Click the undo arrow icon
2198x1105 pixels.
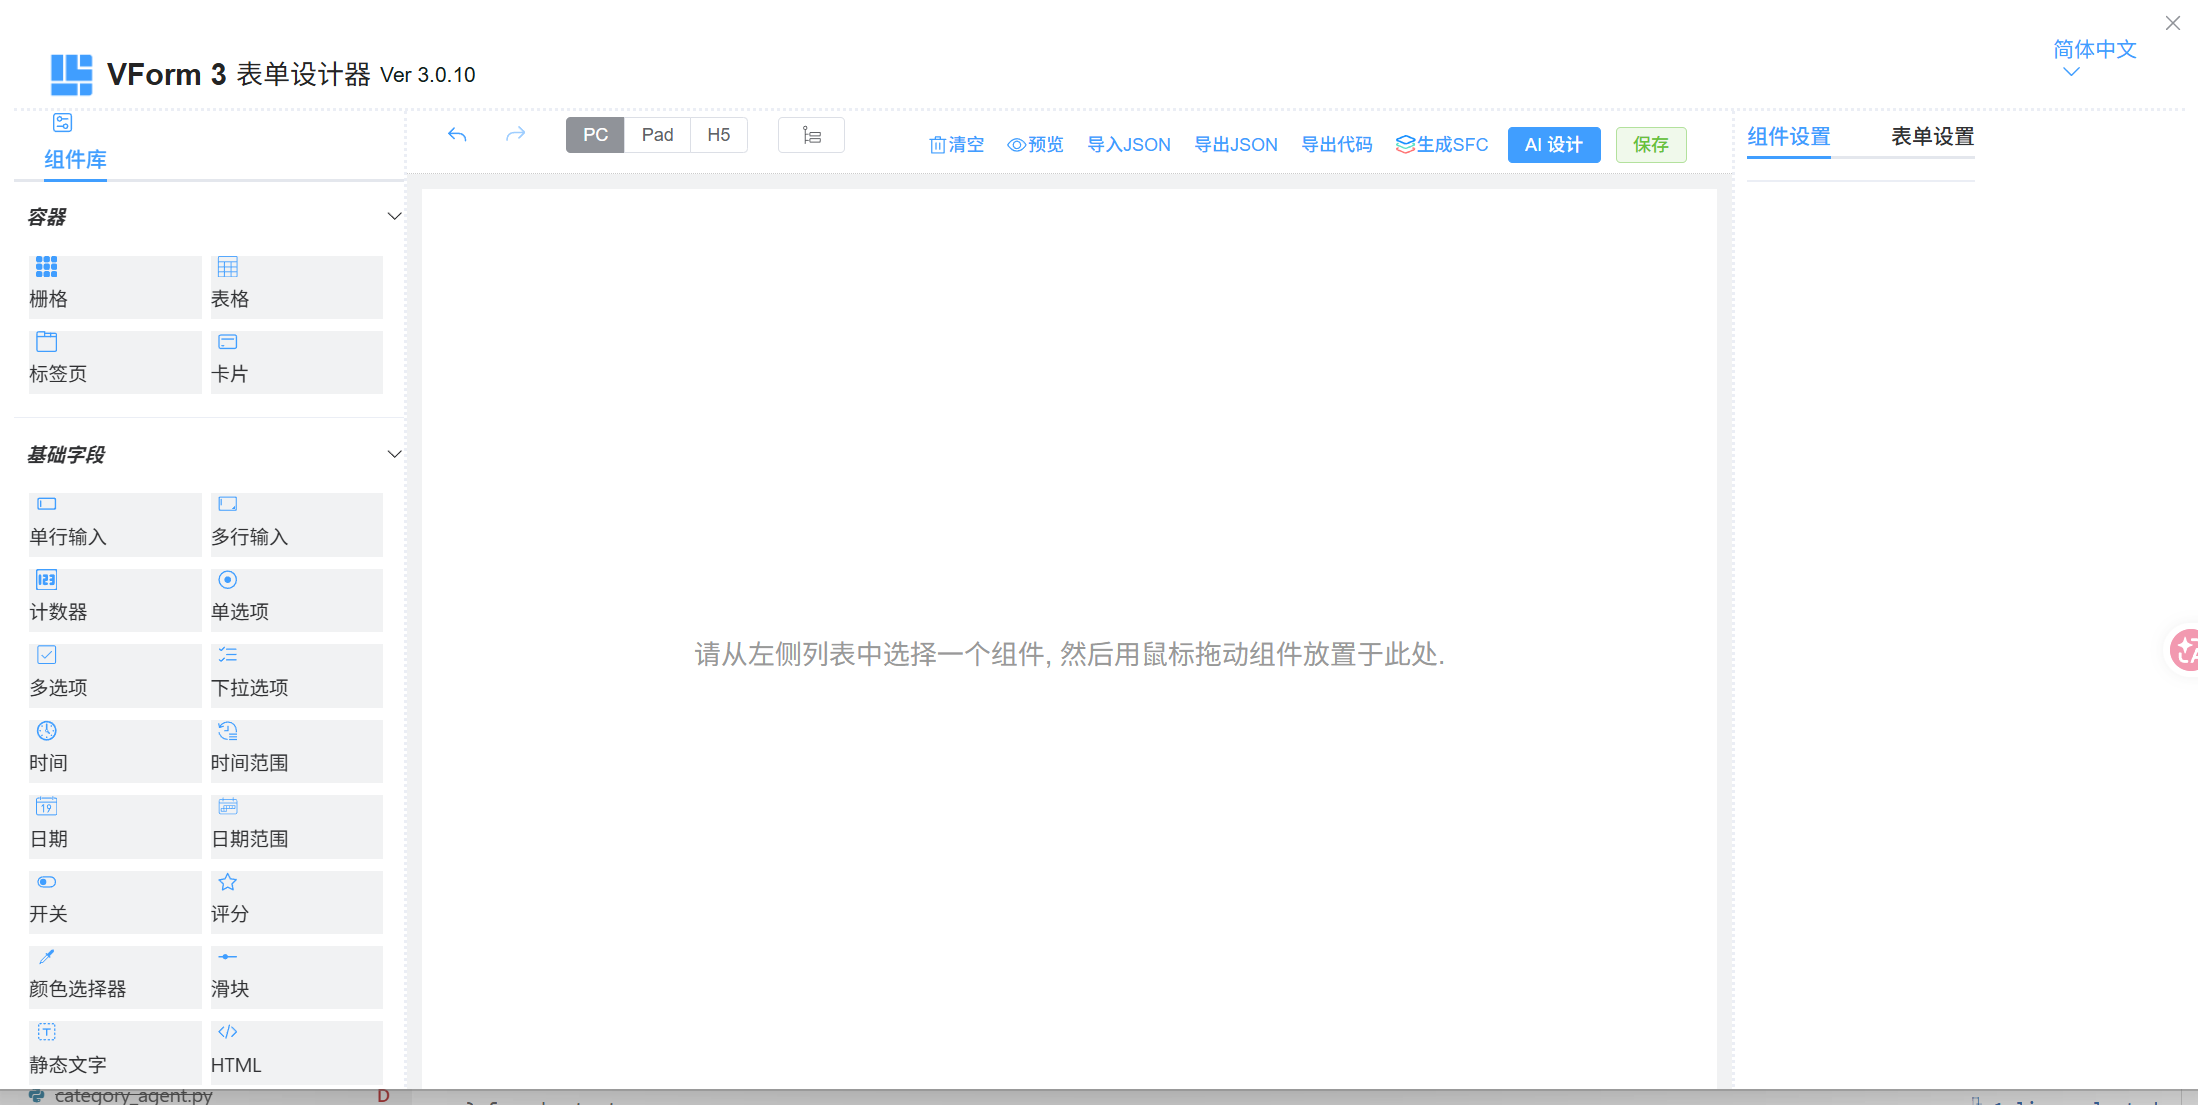[457, 135]
